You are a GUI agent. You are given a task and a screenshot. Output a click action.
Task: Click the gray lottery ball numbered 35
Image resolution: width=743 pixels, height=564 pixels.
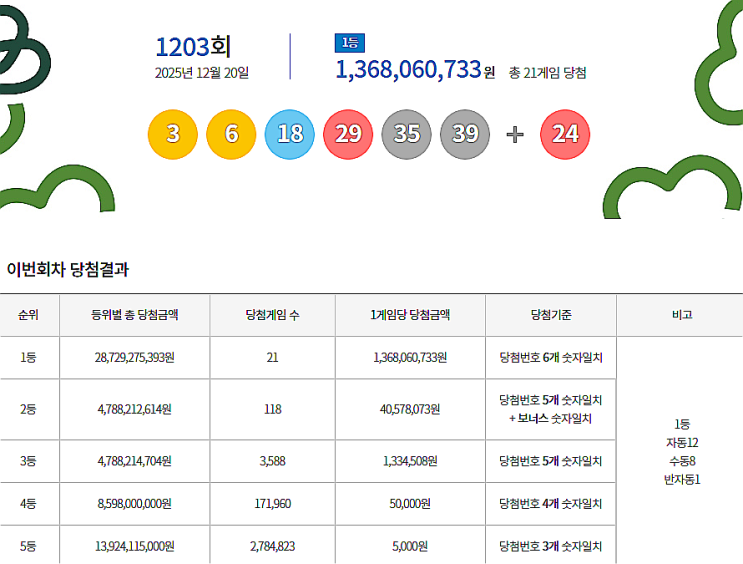(407, 134)
